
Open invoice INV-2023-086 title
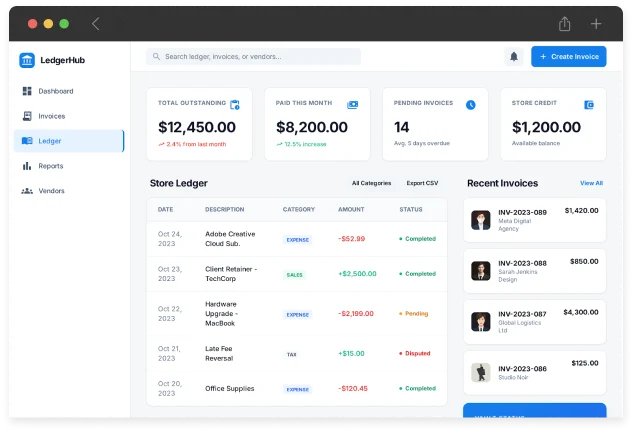tap(522, 369)
